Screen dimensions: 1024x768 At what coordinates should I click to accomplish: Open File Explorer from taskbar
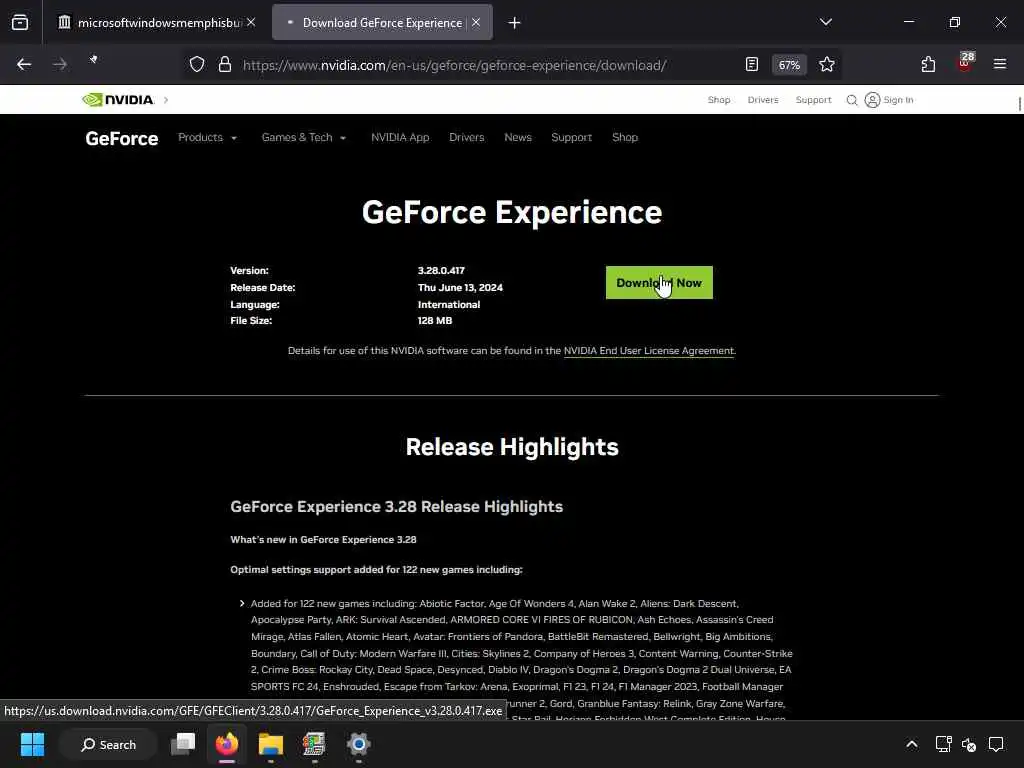[x=270, y=744]
